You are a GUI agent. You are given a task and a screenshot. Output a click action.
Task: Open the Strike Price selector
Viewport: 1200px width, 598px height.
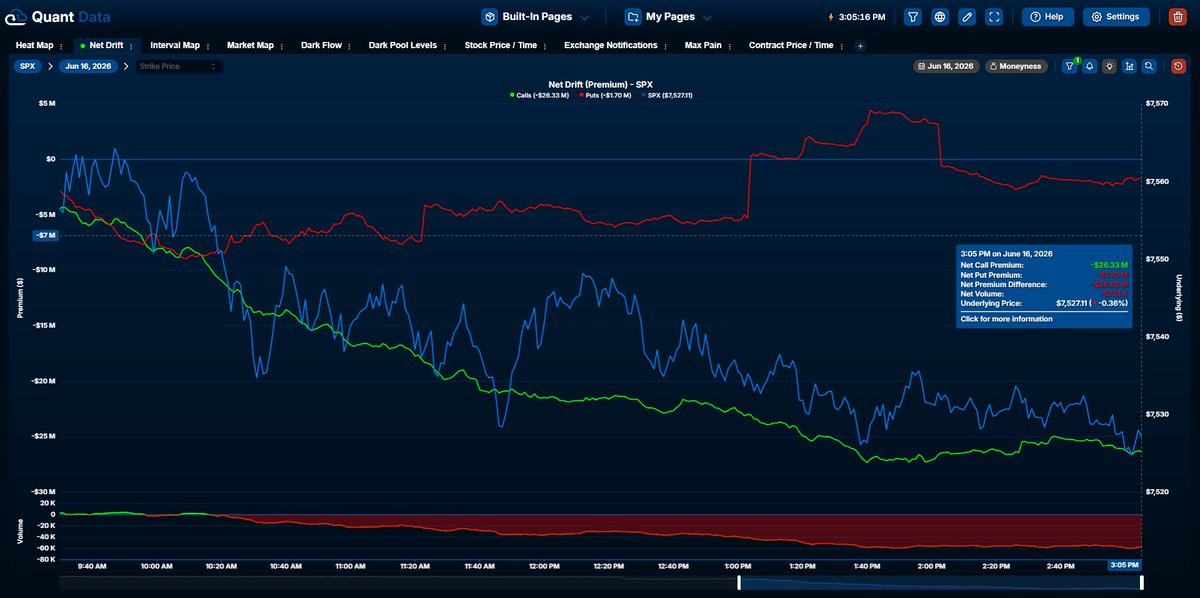point(179,66)
